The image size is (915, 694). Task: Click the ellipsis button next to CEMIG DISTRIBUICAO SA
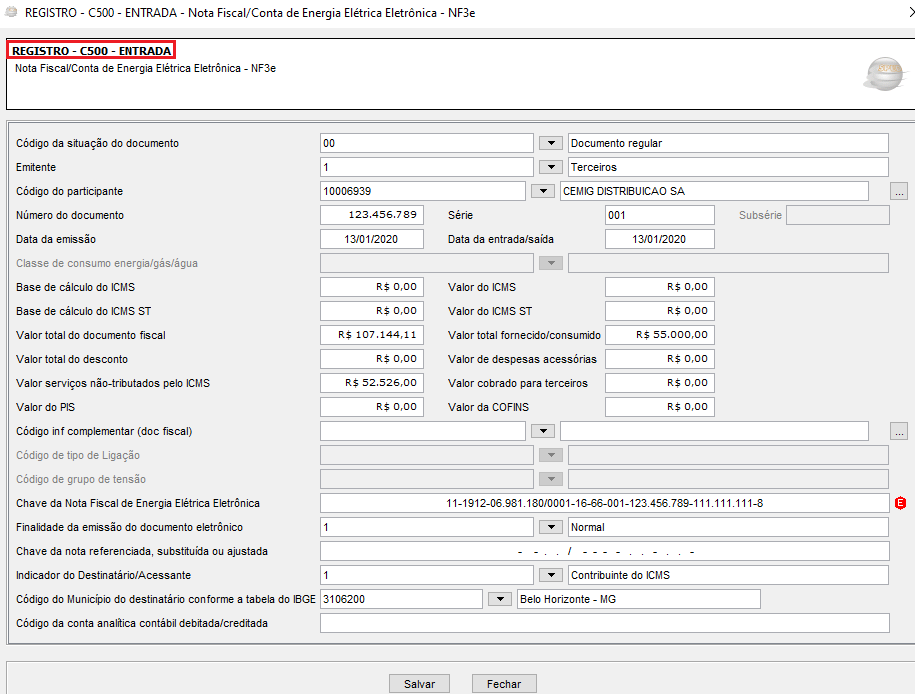tap(899, 191)
